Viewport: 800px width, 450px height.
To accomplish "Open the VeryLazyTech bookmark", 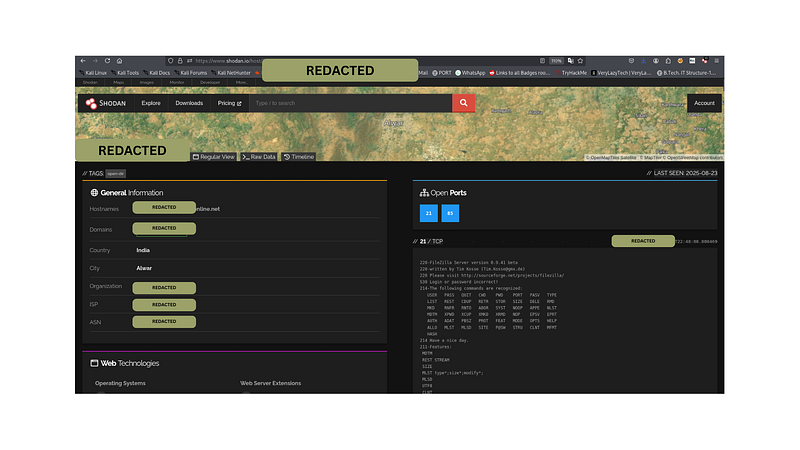I will [x=621, y=73].
